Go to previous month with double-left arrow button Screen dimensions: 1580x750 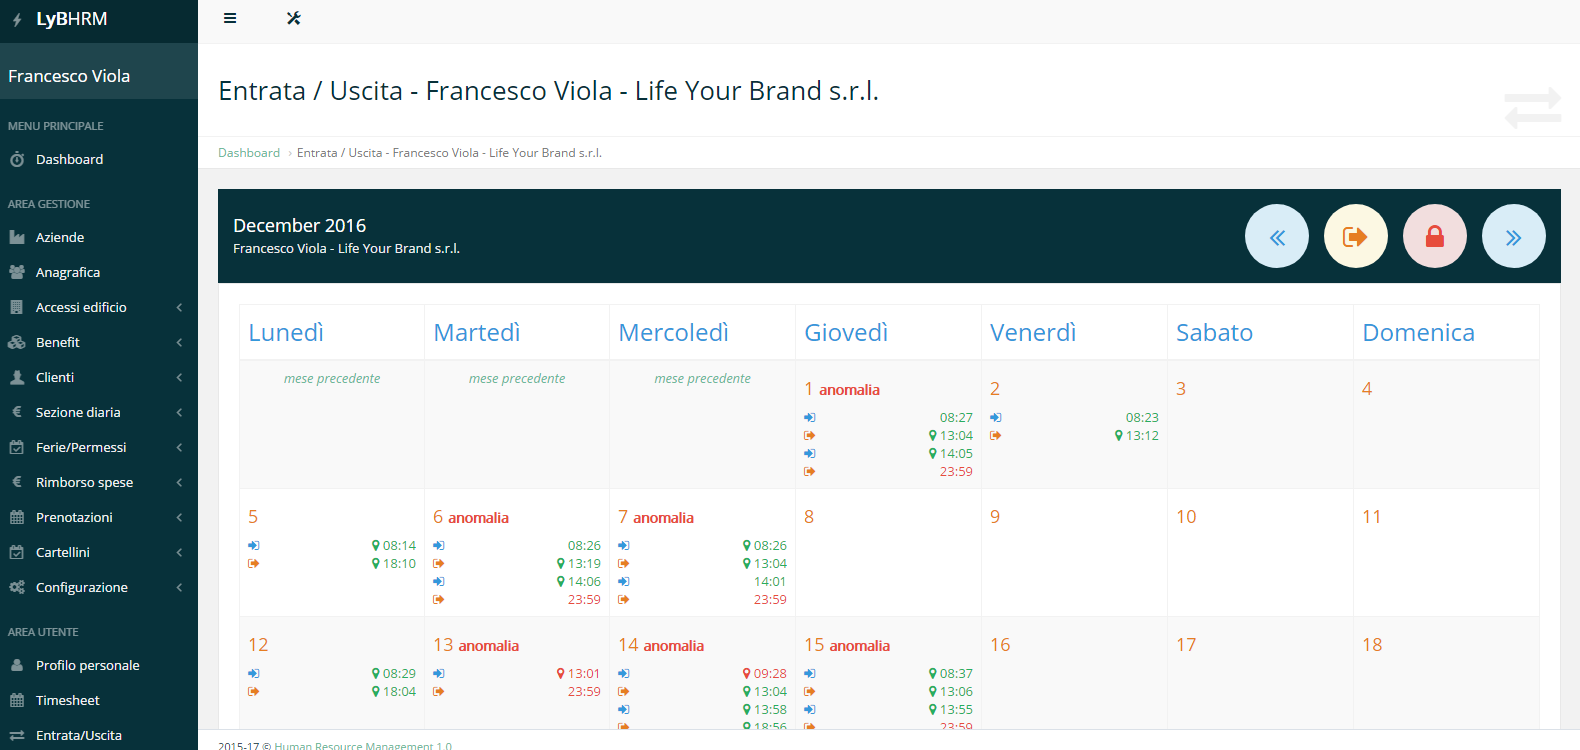[x=1277, y=236]
